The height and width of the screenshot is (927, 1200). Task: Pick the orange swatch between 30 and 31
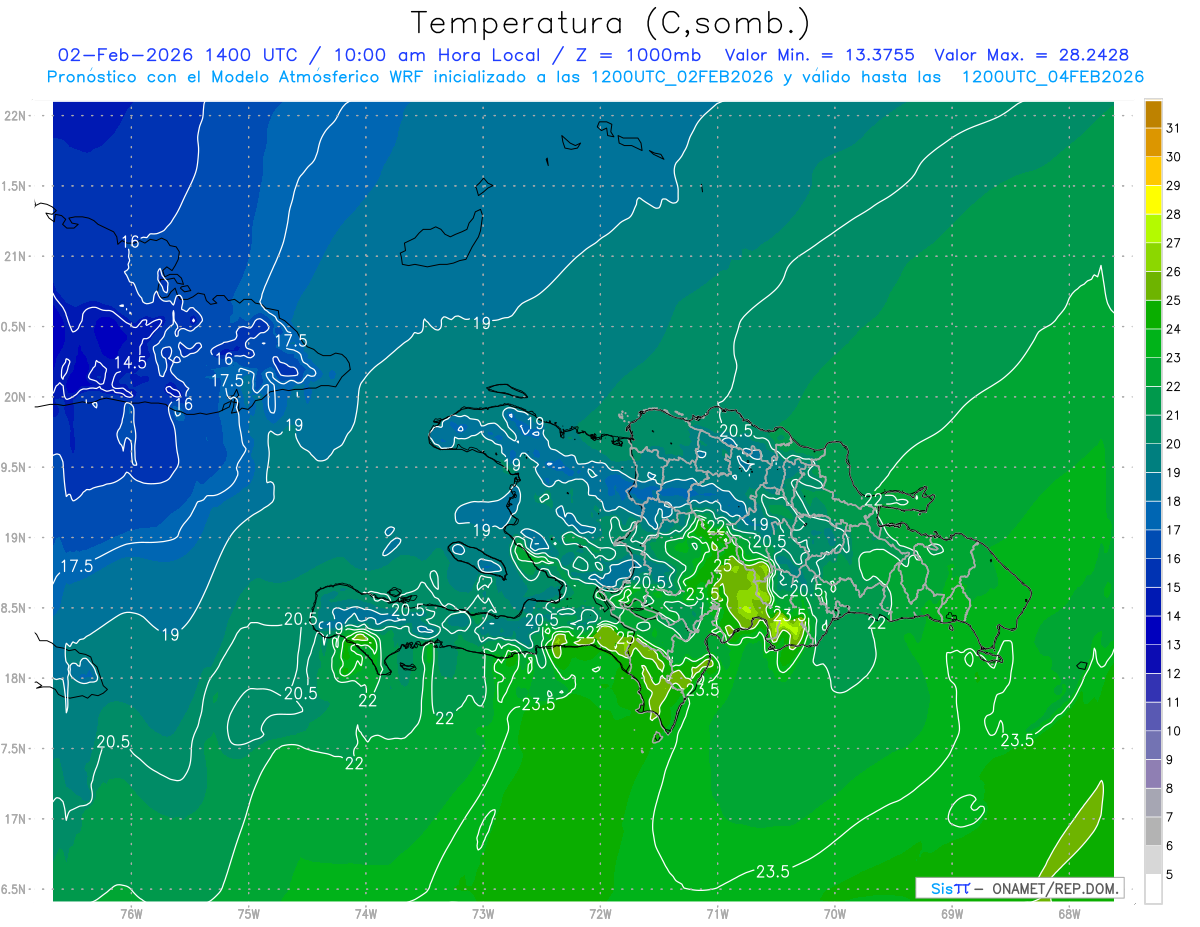(1153, 143)
